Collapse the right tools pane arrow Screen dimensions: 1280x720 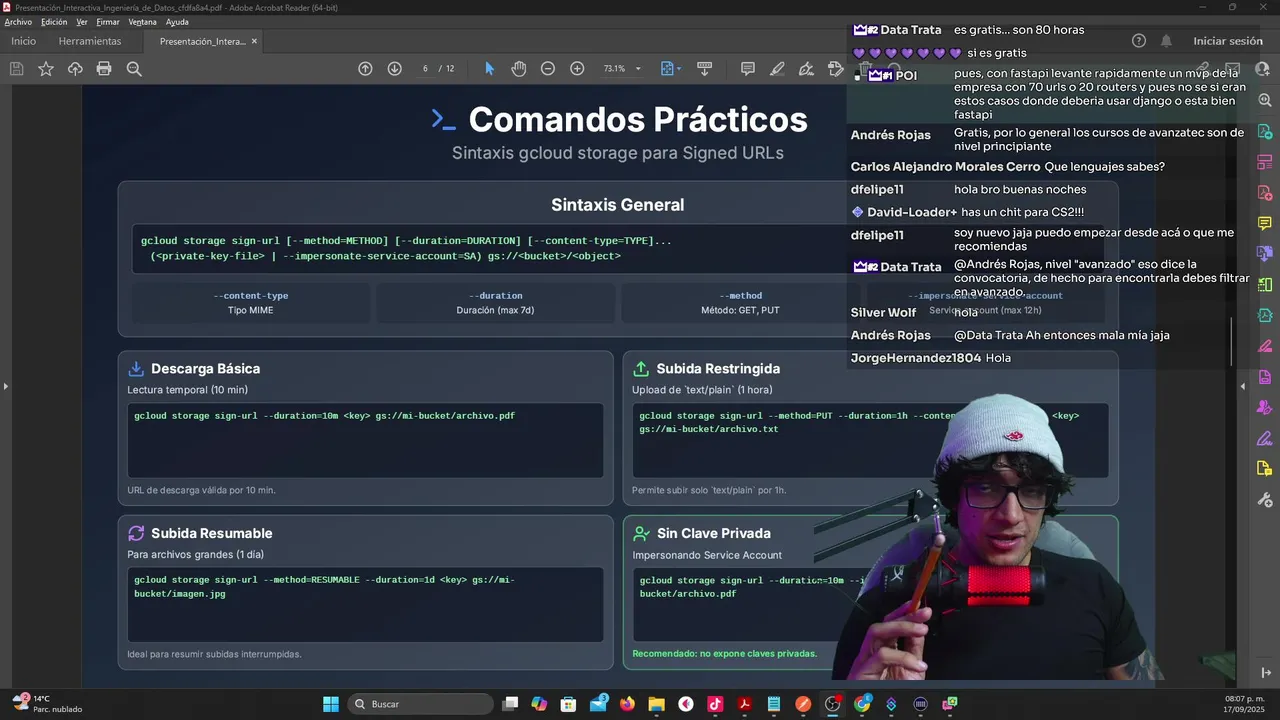(1243, 386)
